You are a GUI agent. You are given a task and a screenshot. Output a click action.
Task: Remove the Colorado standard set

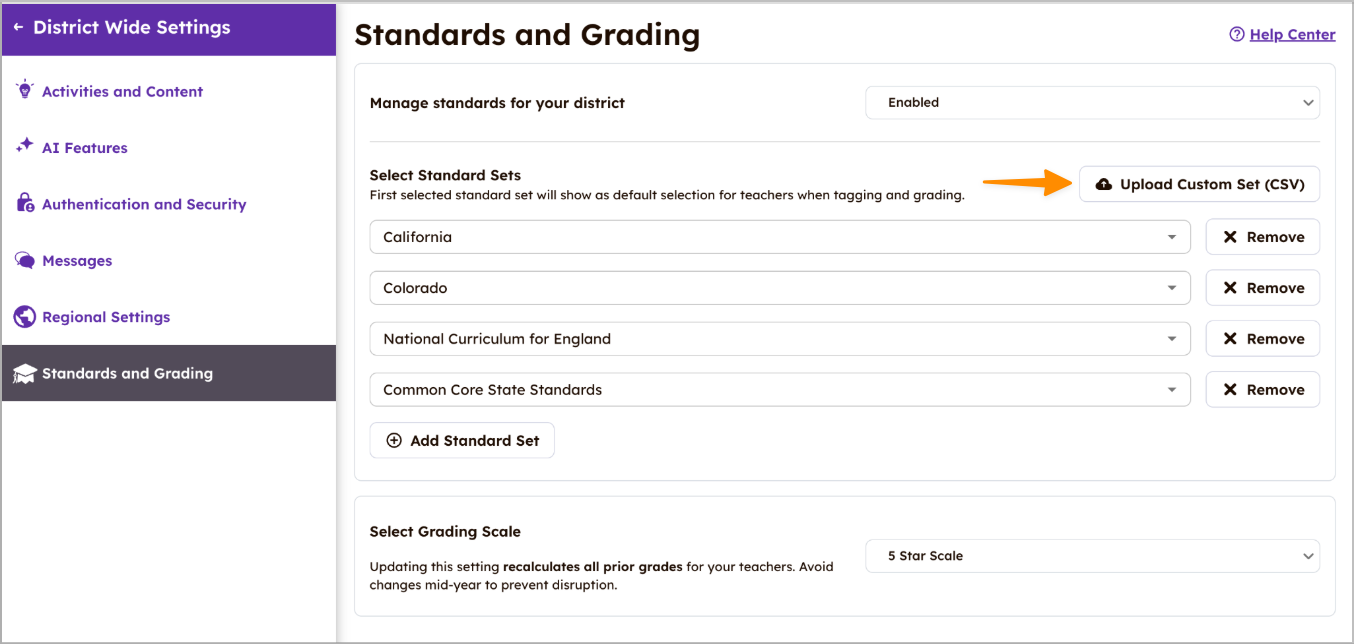coord(1263,288)
